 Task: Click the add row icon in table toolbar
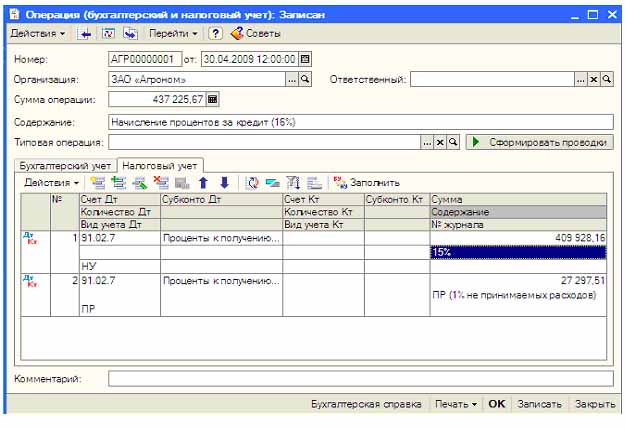pyautogui.click(x=98, y=183)
